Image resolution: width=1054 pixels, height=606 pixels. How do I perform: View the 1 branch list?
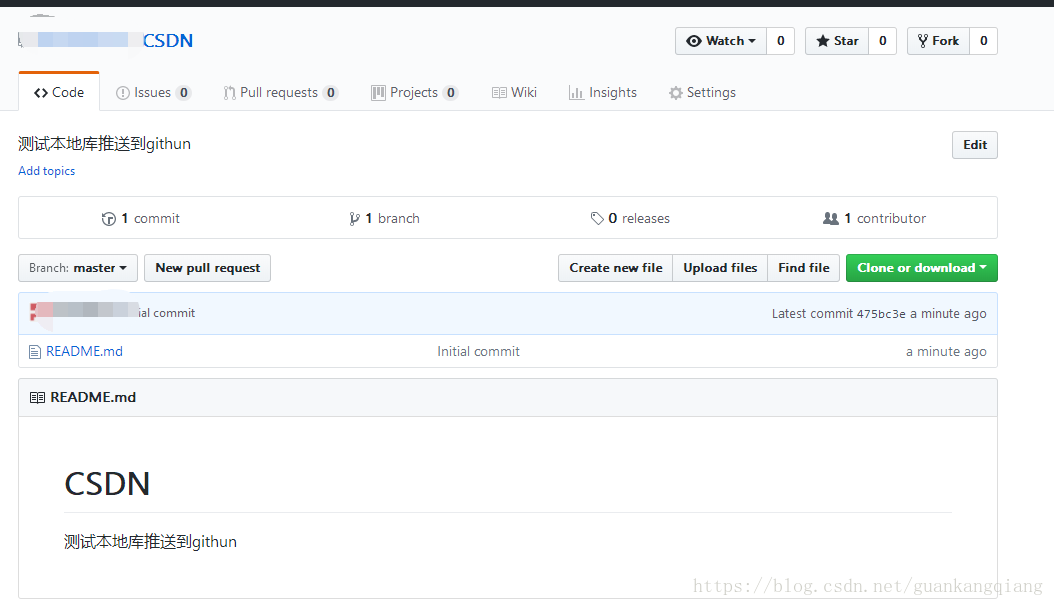pos(384,218)
